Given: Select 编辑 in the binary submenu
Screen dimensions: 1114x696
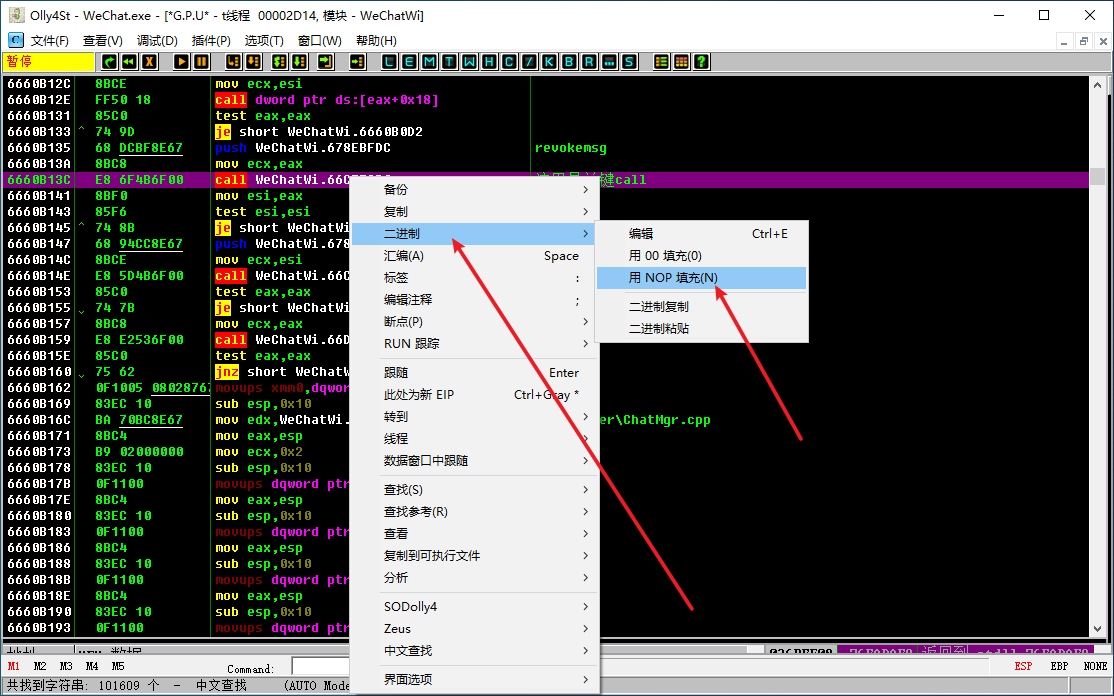Looking at the screenshot, I should (701, 234).
